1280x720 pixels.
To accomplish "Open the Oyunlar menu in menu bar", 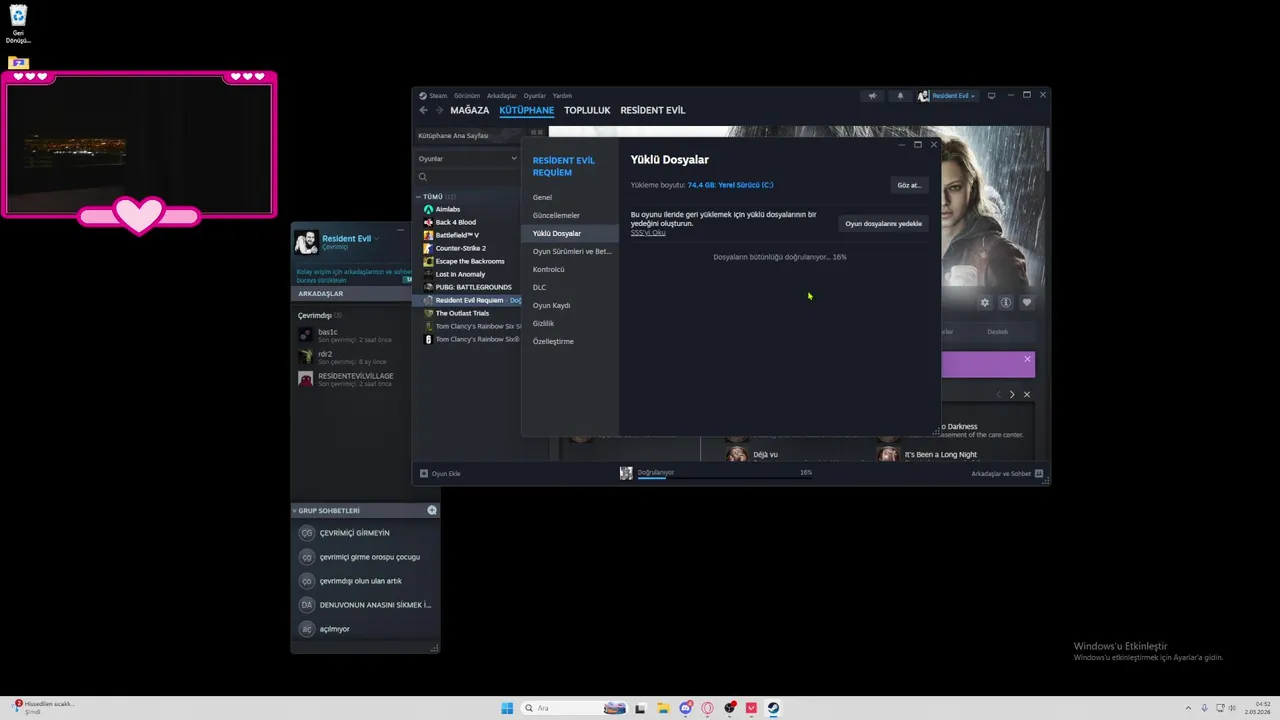I will pyautogui.click(x=535, y=96).
